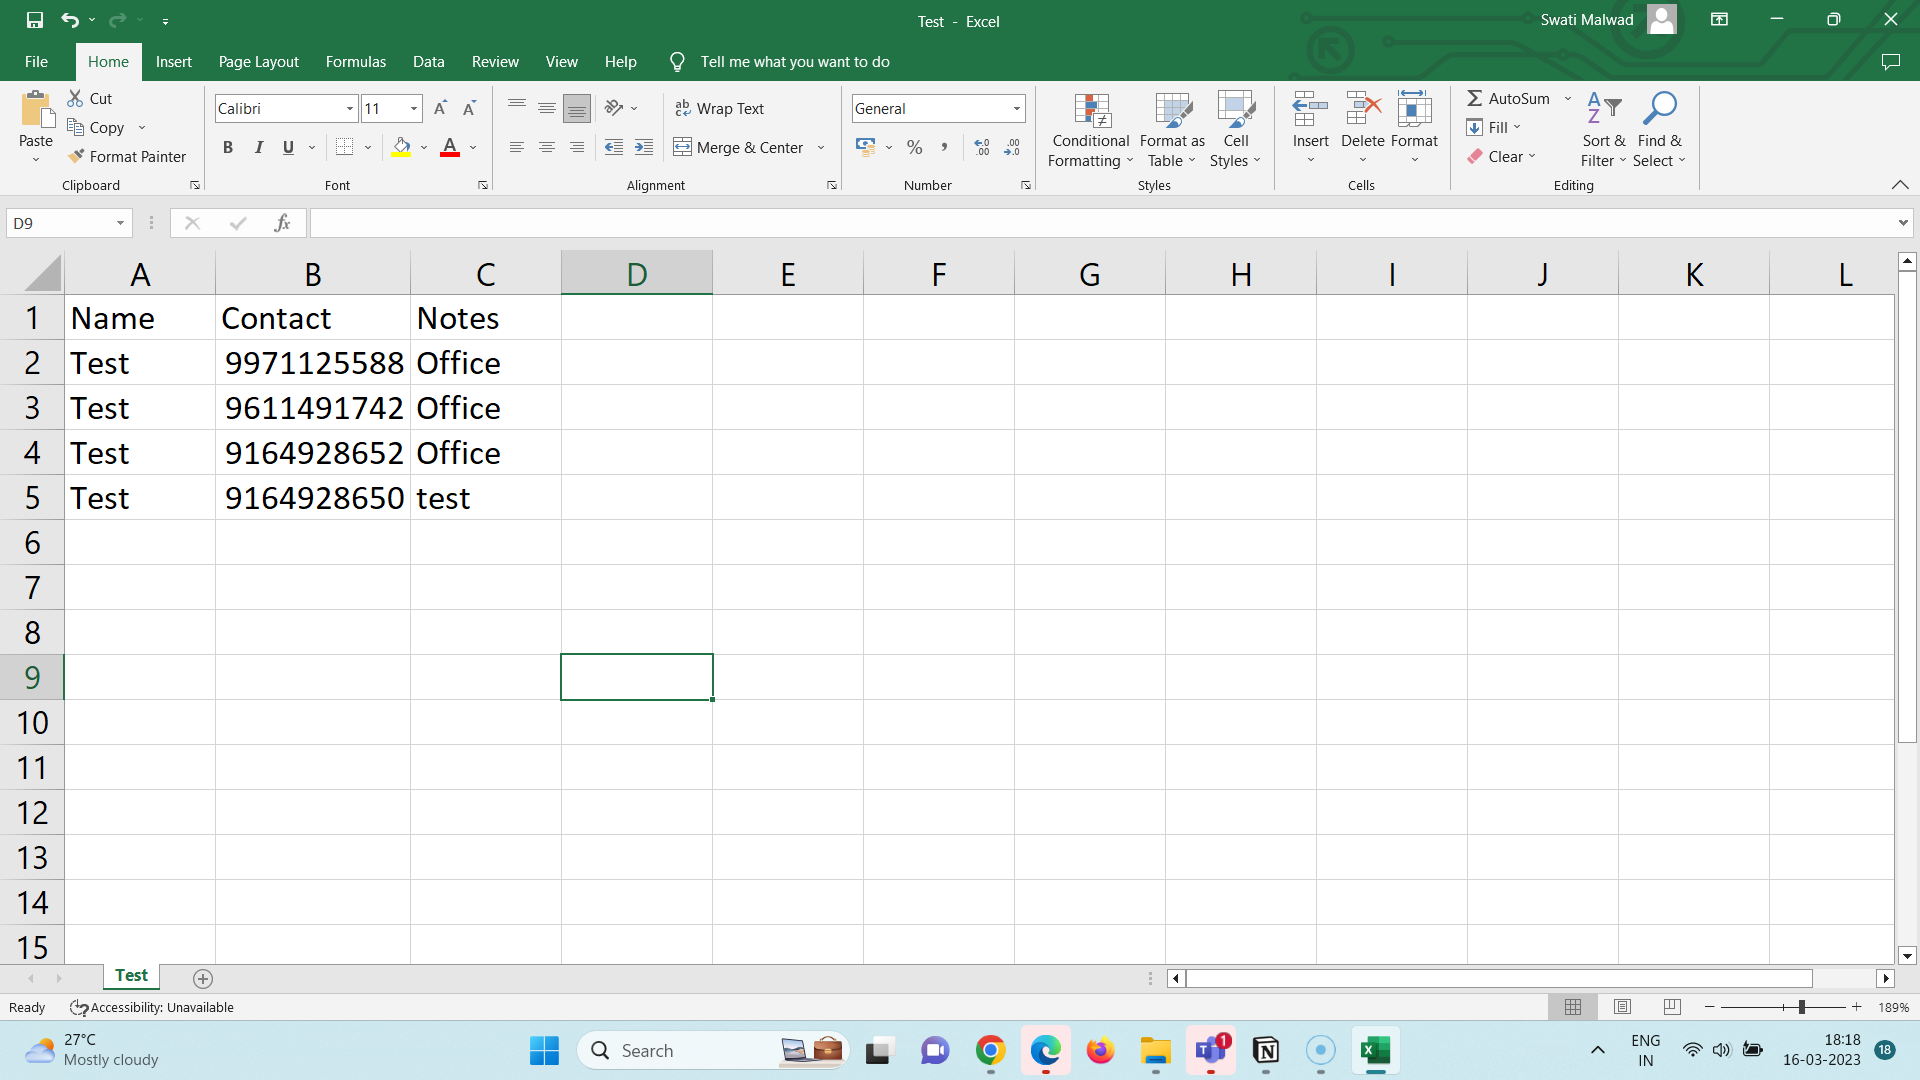Open the General number format dropdown
The image size is (1920, 1080).
click(1016, 108)
